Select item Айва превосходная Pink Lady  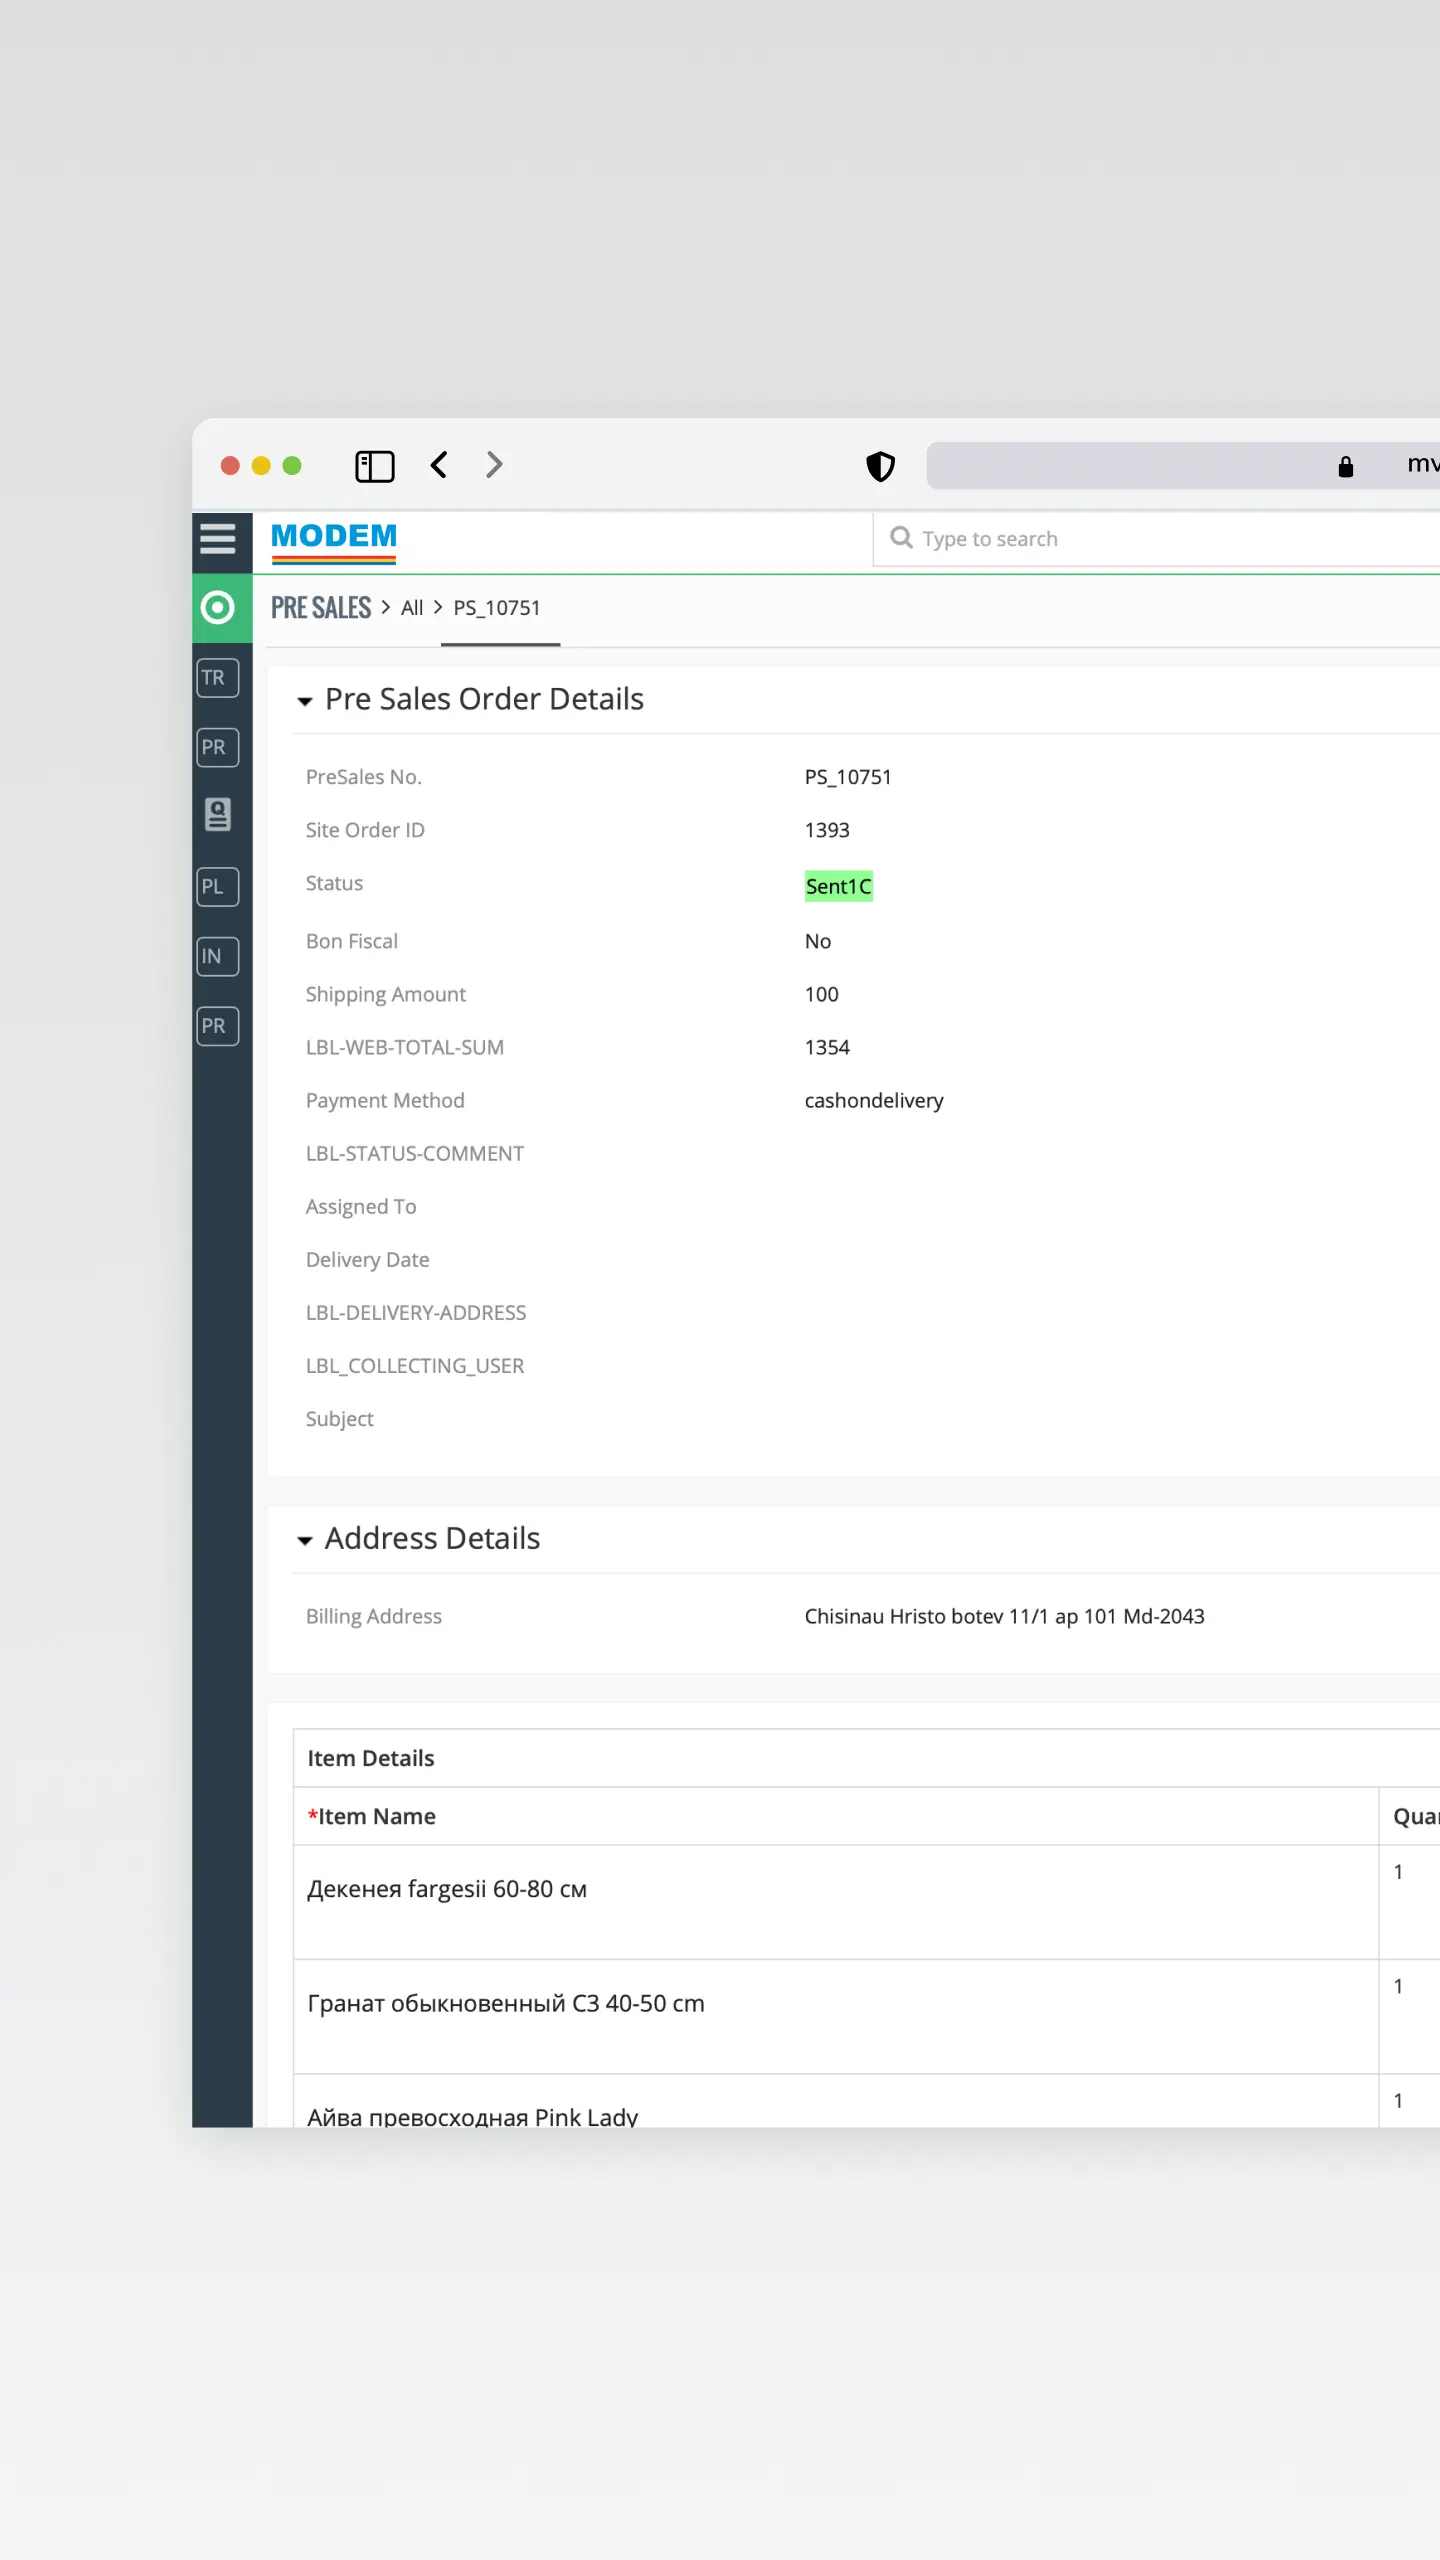(x=472, y=2117)
